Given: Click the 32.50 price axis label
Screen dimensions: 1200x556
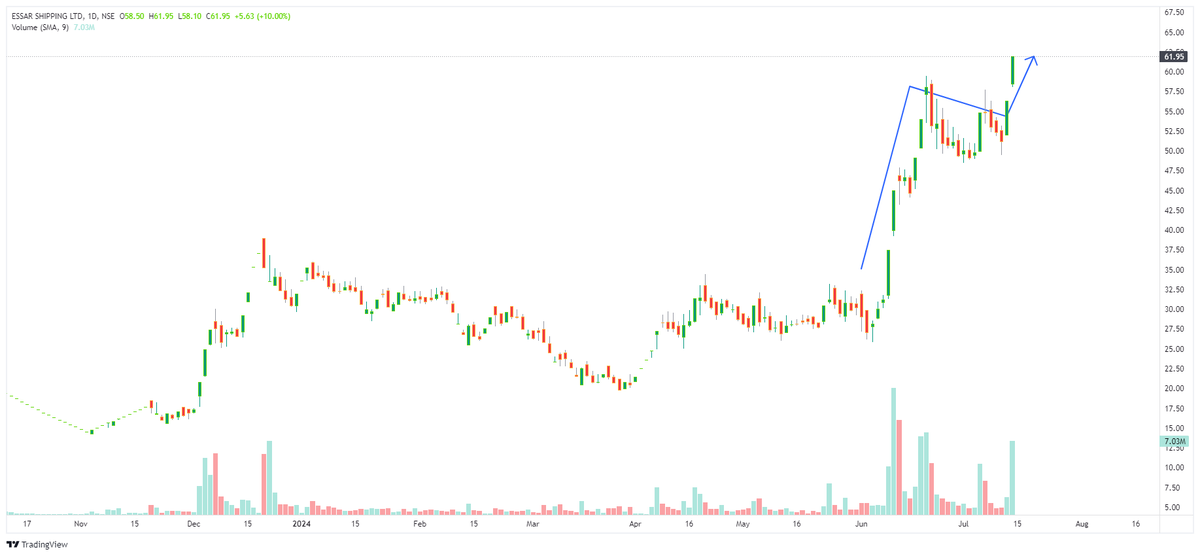Looking at the screenshot, I should pos(1174,289).
